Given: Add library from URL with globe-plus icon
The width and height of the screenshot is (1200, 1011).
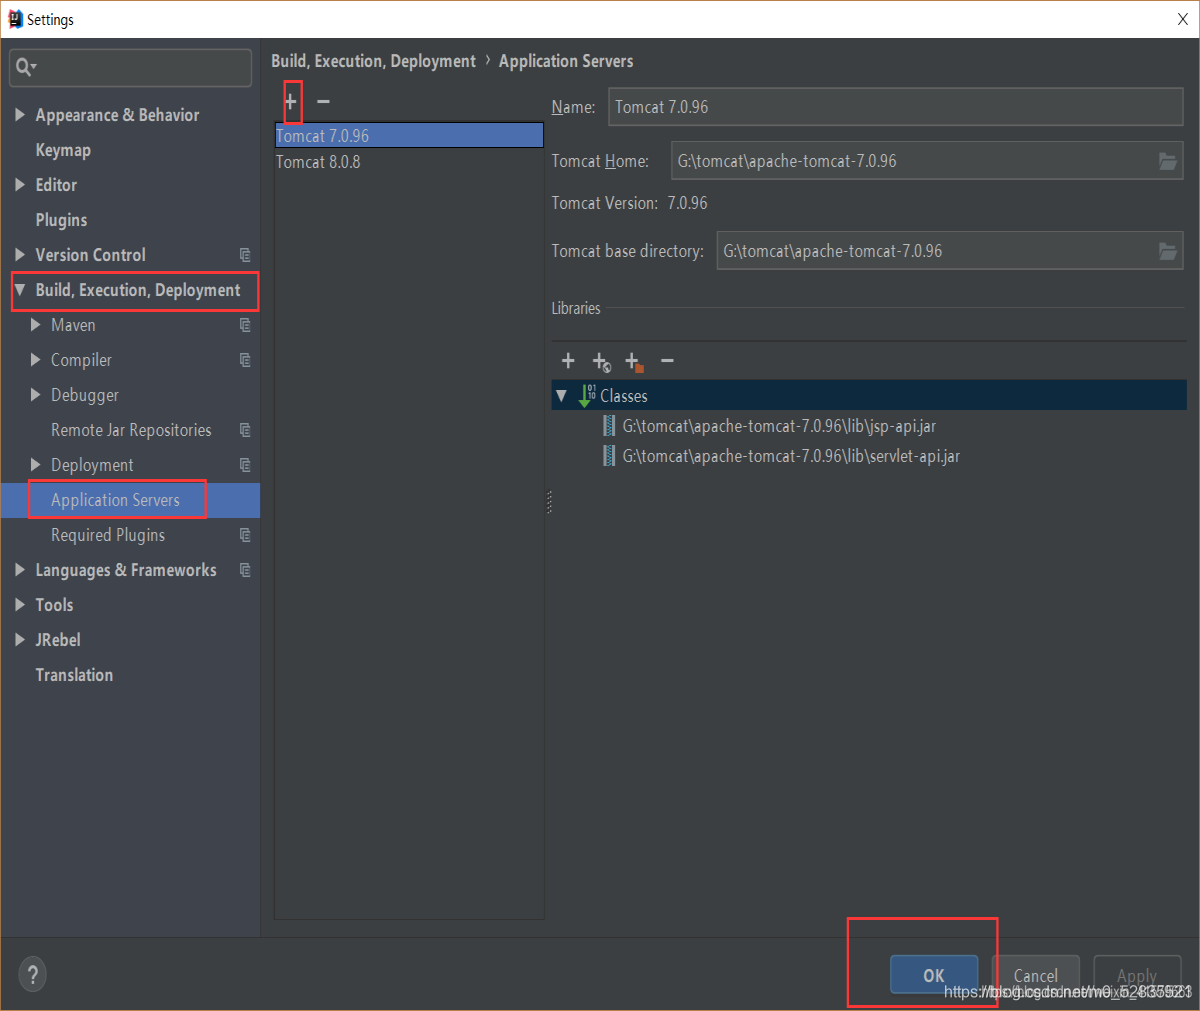Looking at the screenshot, I should coord(601,362).
